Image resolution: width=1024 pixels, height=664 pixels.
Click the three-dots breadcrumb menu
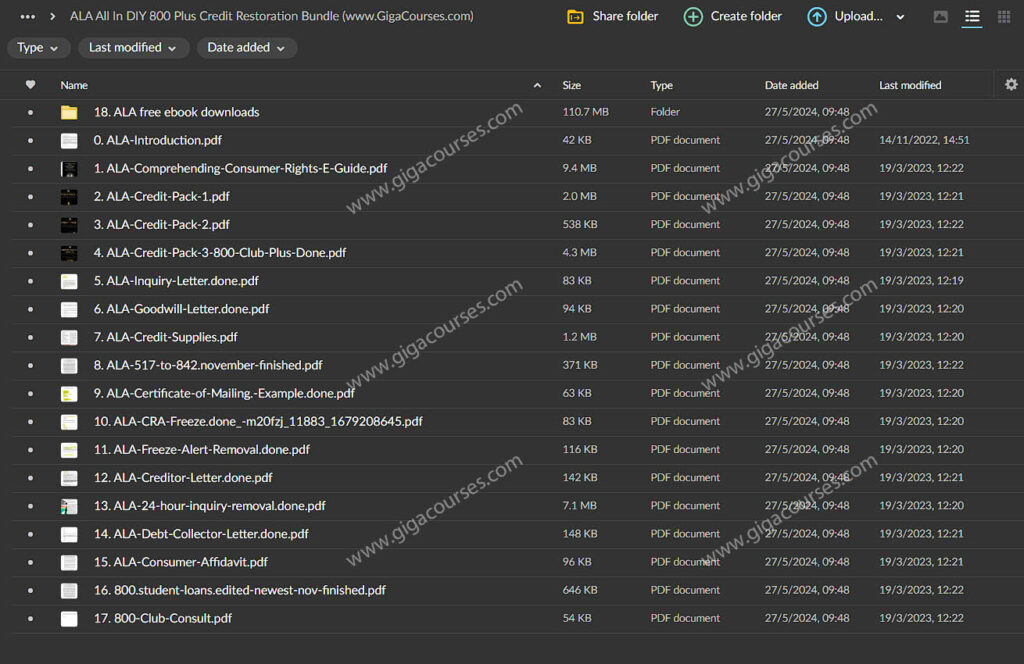(x=28, y=17)
